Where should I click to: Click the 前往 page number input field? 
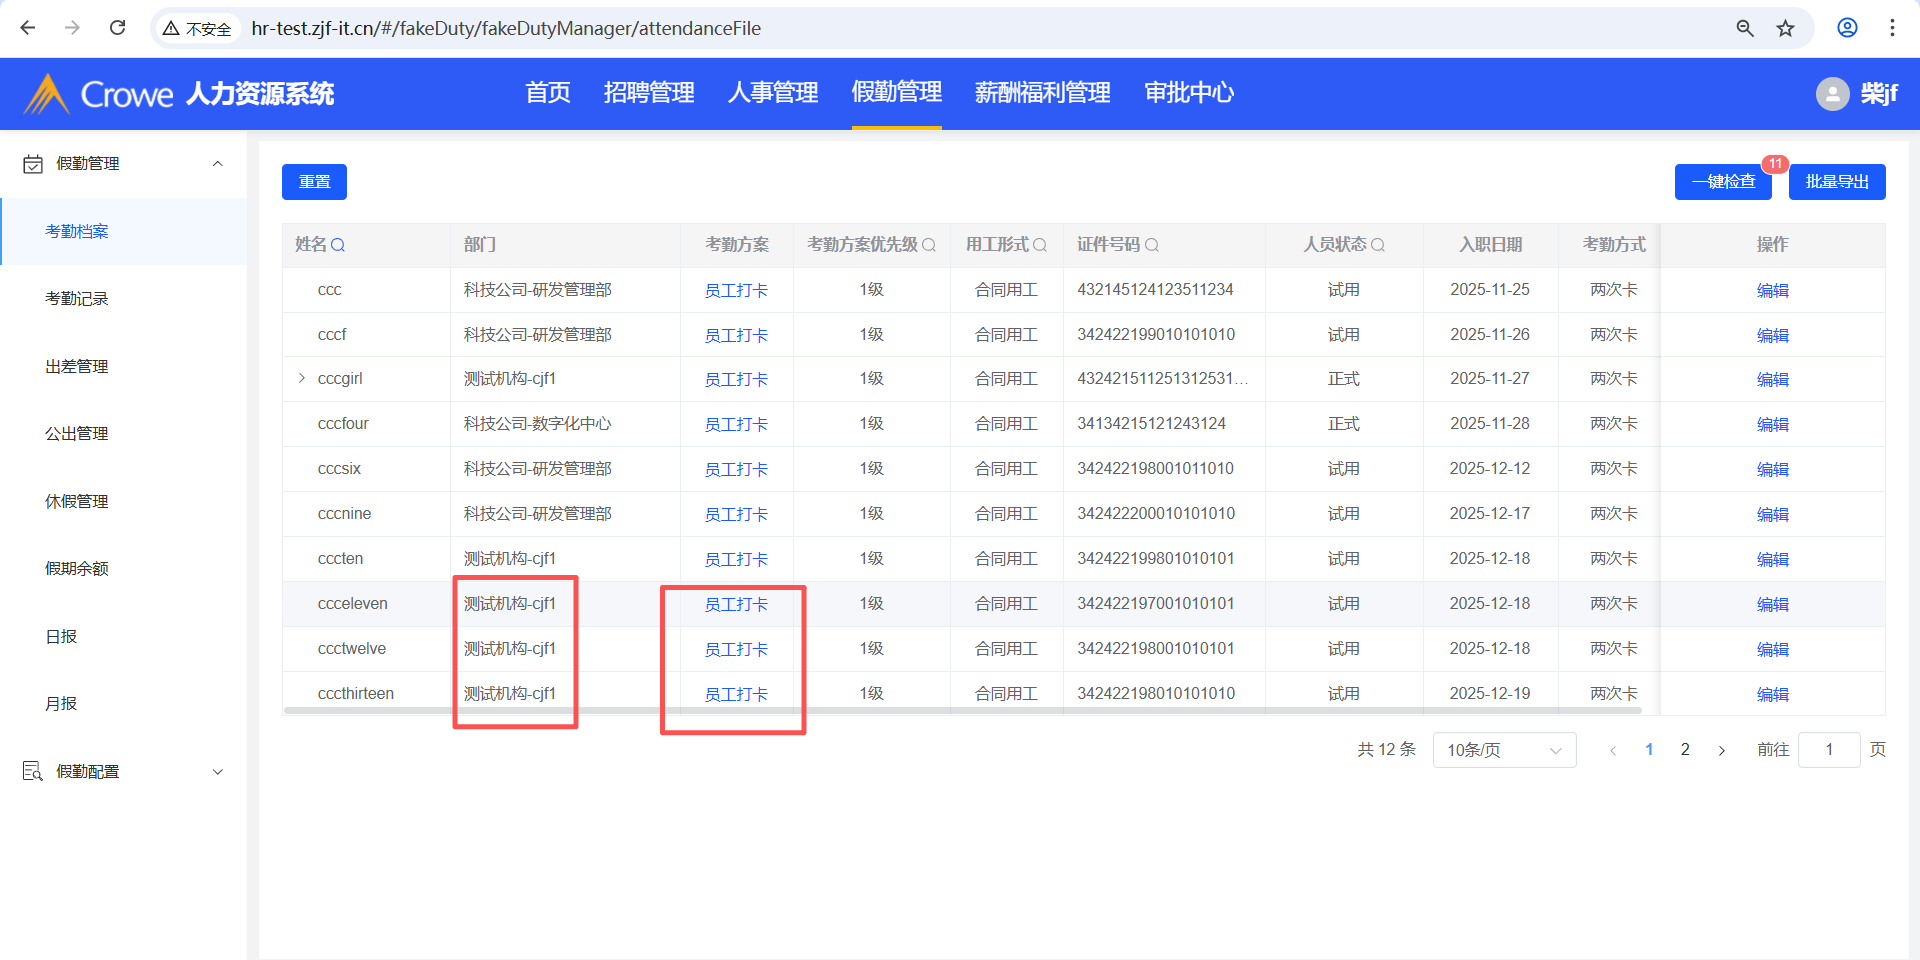point(1828,750)
